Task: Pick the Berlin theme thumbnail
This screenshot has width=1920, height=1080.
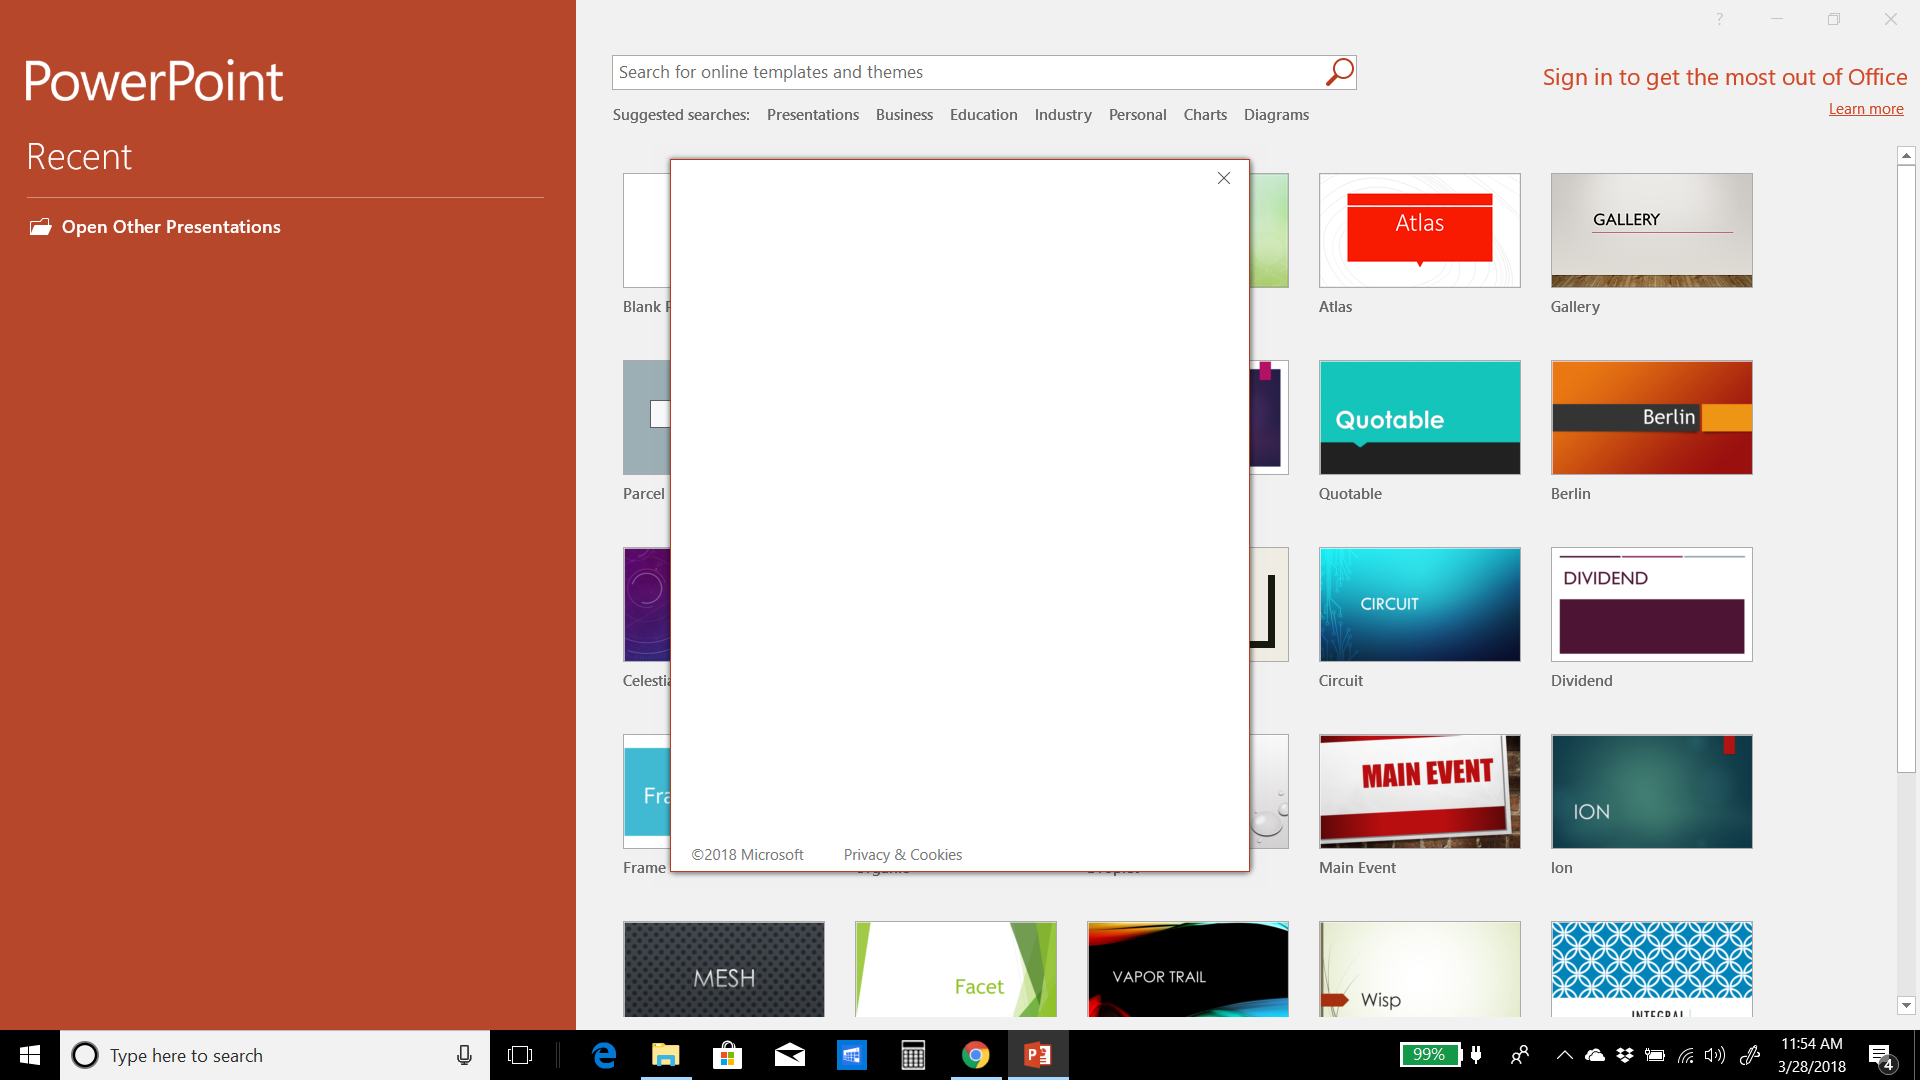Action: (1651, 417)
